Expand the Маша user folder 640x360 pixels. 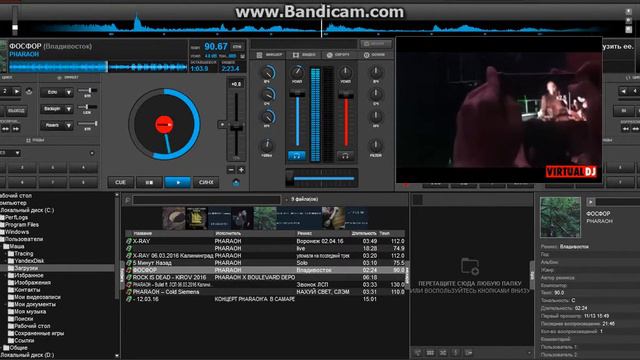point(17,247)
